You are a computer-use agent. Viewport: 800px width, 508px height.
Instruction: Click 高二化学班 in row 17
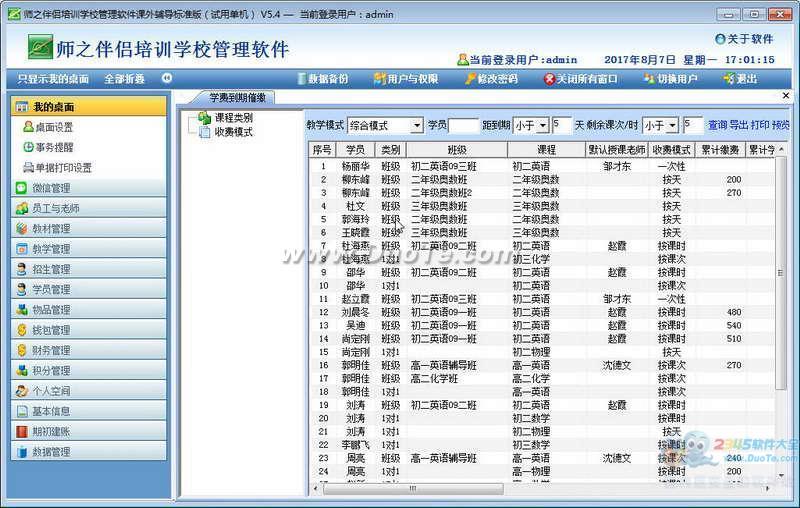click(434, 378)
